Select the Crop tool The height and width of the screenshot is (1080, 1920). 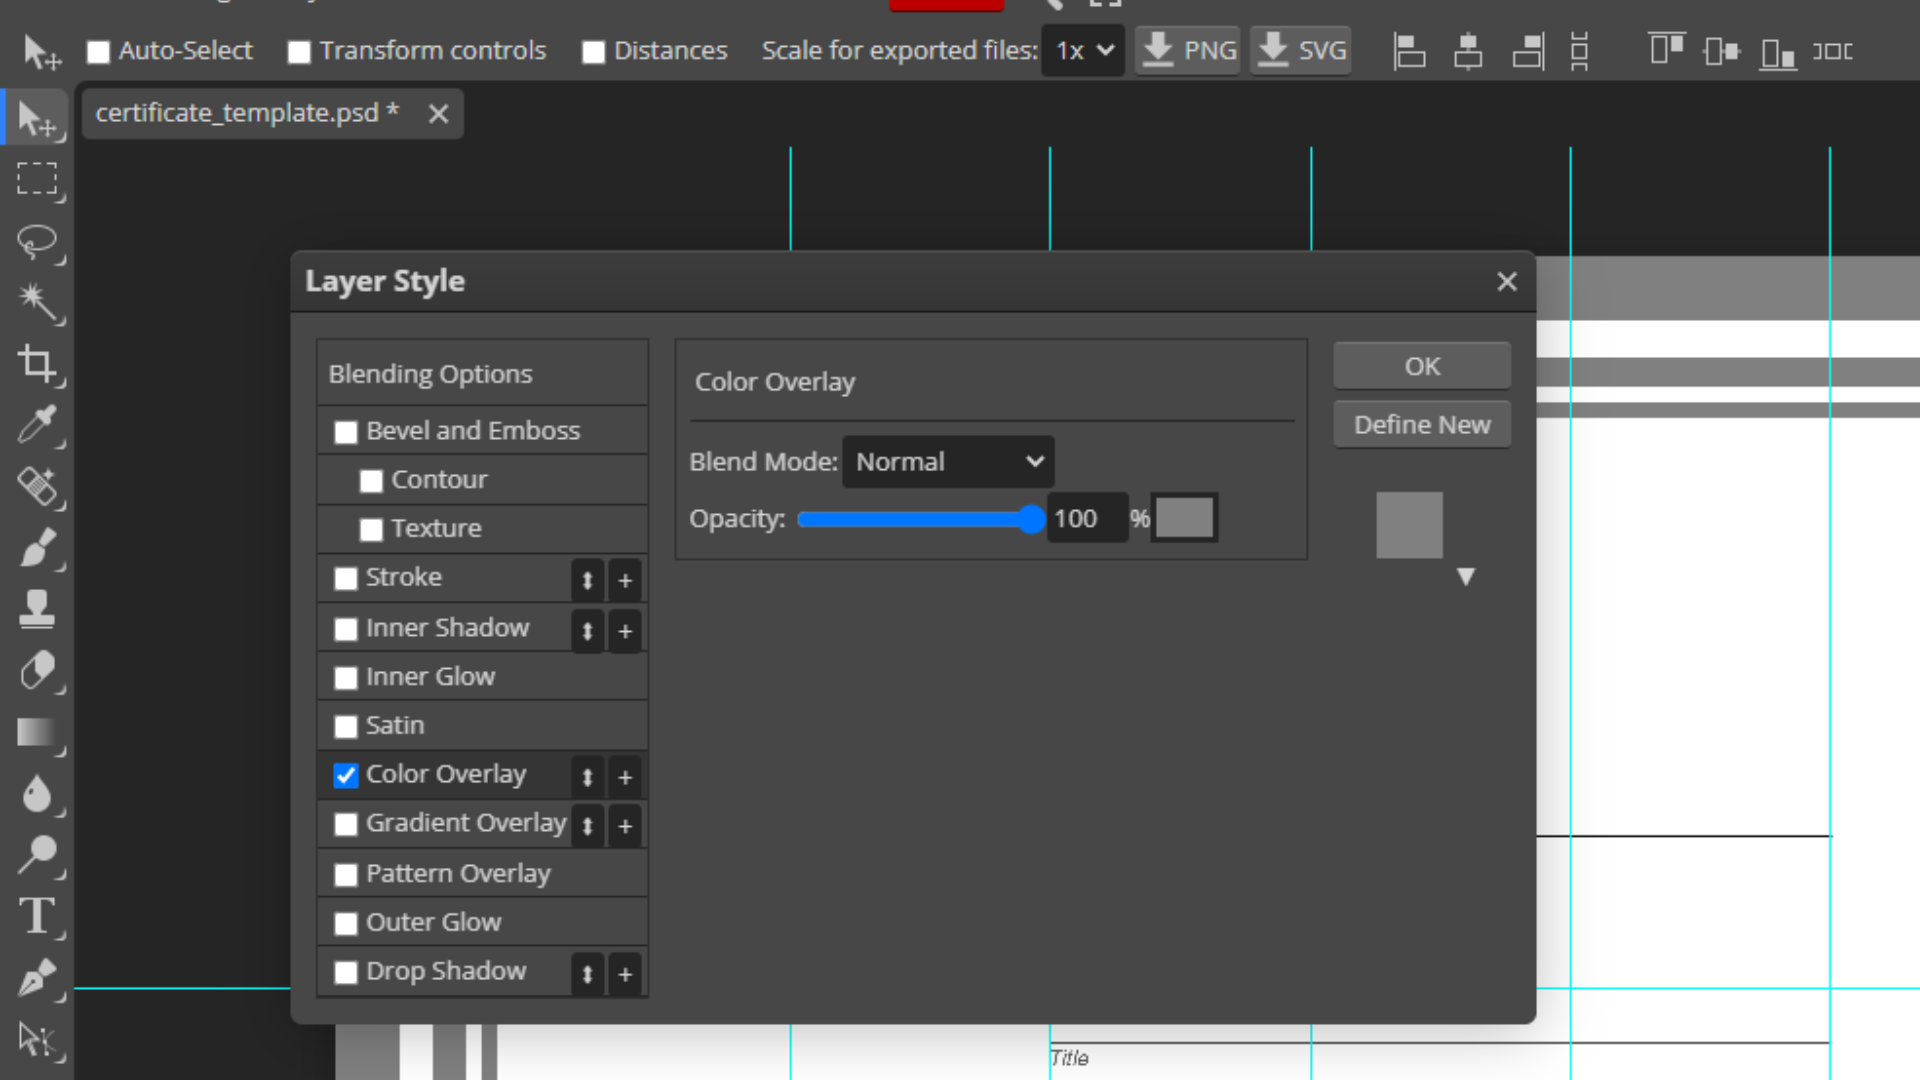37,364
